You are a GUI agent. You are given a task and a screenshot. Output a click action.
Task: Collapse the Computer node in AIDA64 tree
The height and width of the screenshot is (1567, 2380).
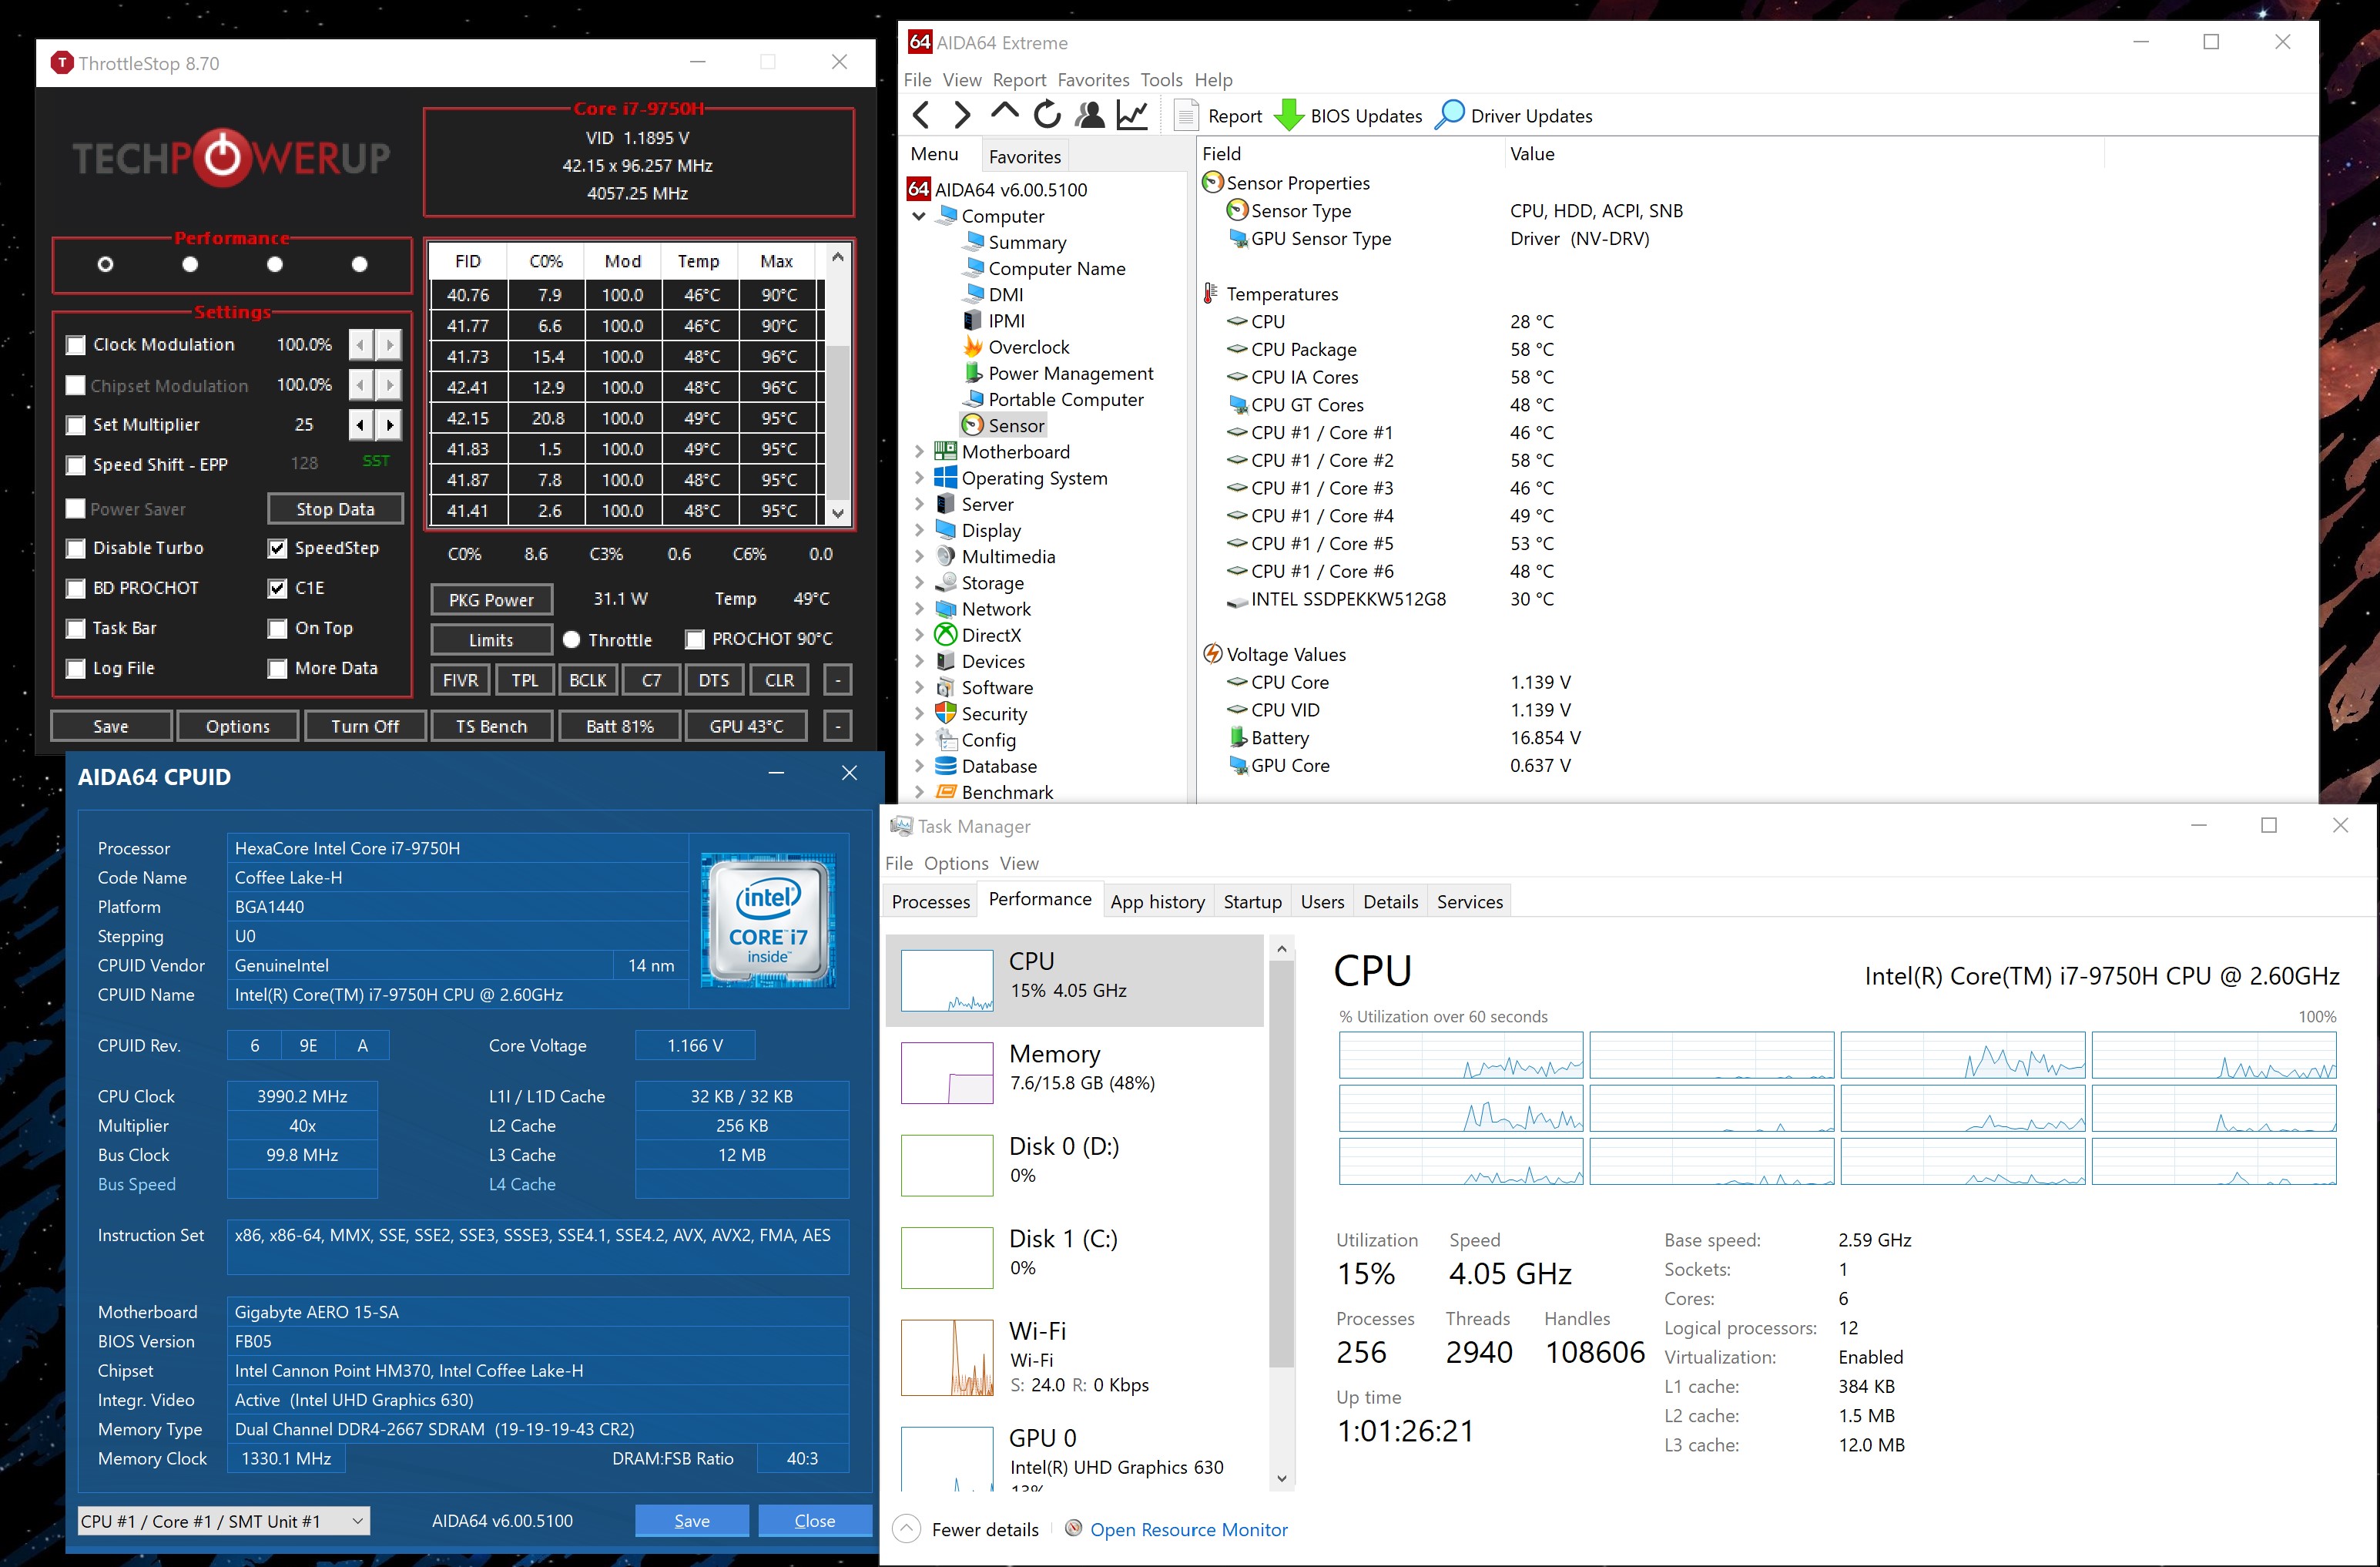click(x=918, y=216)
